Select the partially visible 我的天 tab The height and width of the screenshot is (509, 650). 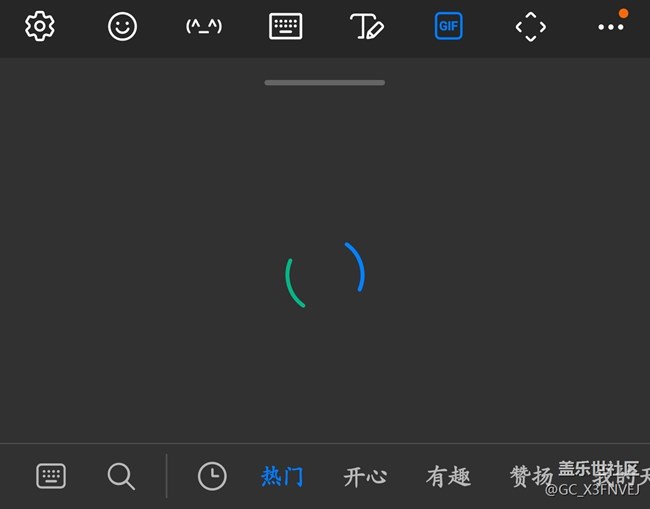621,477
